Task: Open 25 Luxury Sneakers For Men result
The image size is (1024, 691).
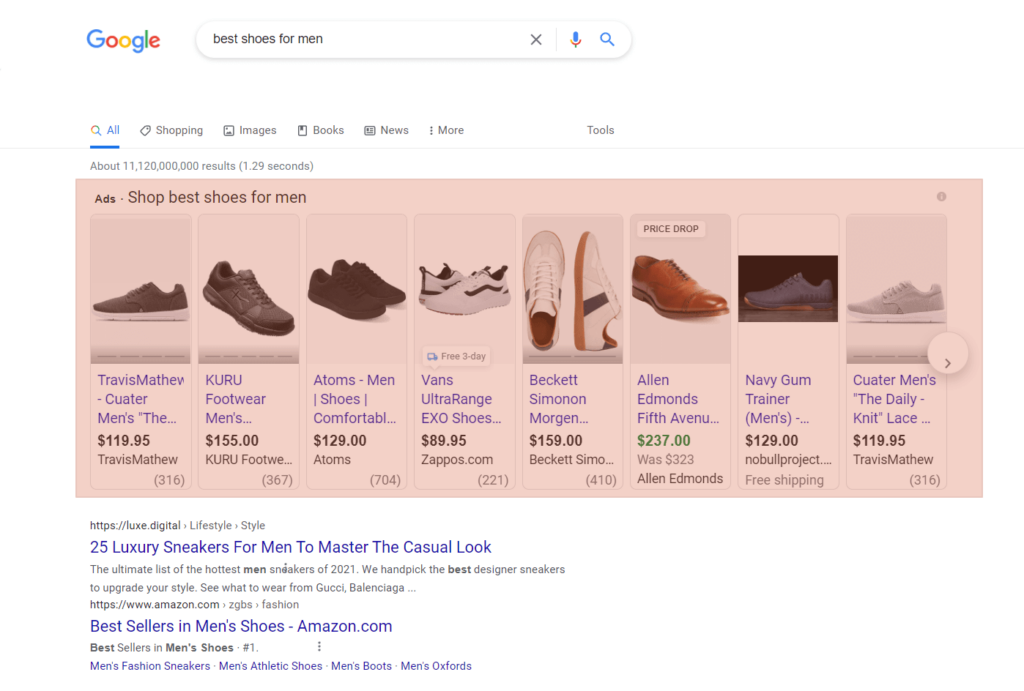Action: click(x=291, y=547)
